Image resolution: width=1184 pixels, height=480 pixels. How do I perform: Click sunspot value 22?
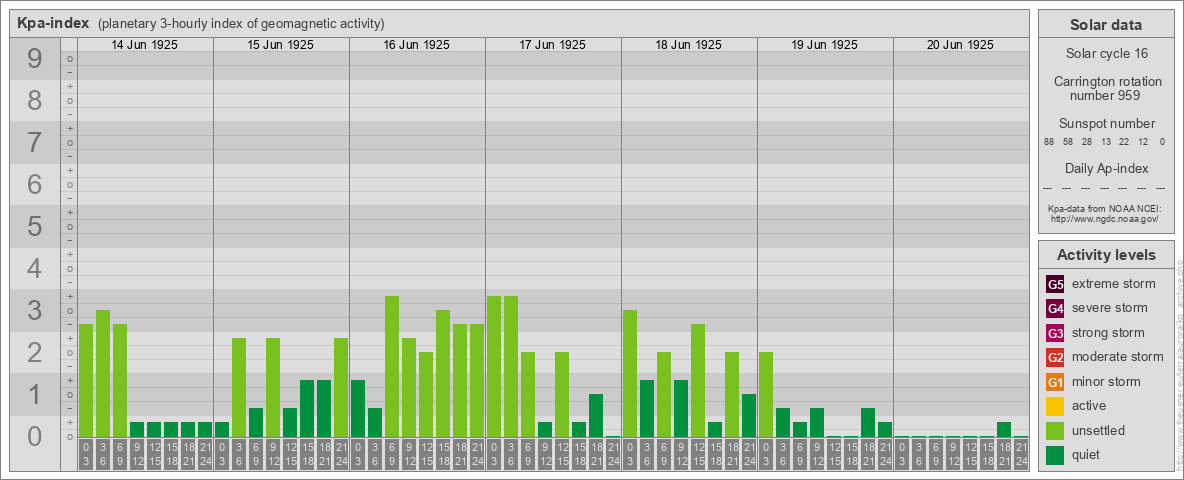pos(1124,142)
